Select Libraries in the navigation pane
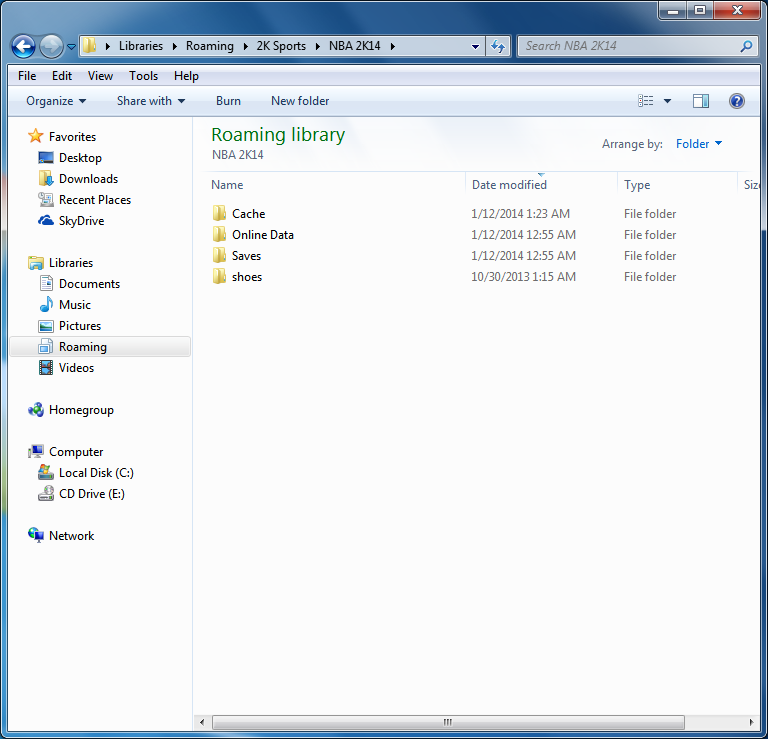Screen dimensions: 768x739 (x=71, y=263)
